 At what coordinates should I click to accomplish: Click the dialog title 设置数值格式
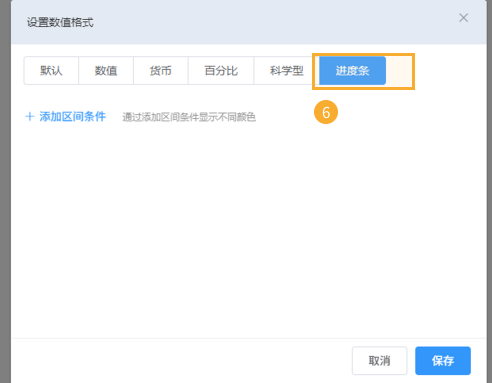60,22
